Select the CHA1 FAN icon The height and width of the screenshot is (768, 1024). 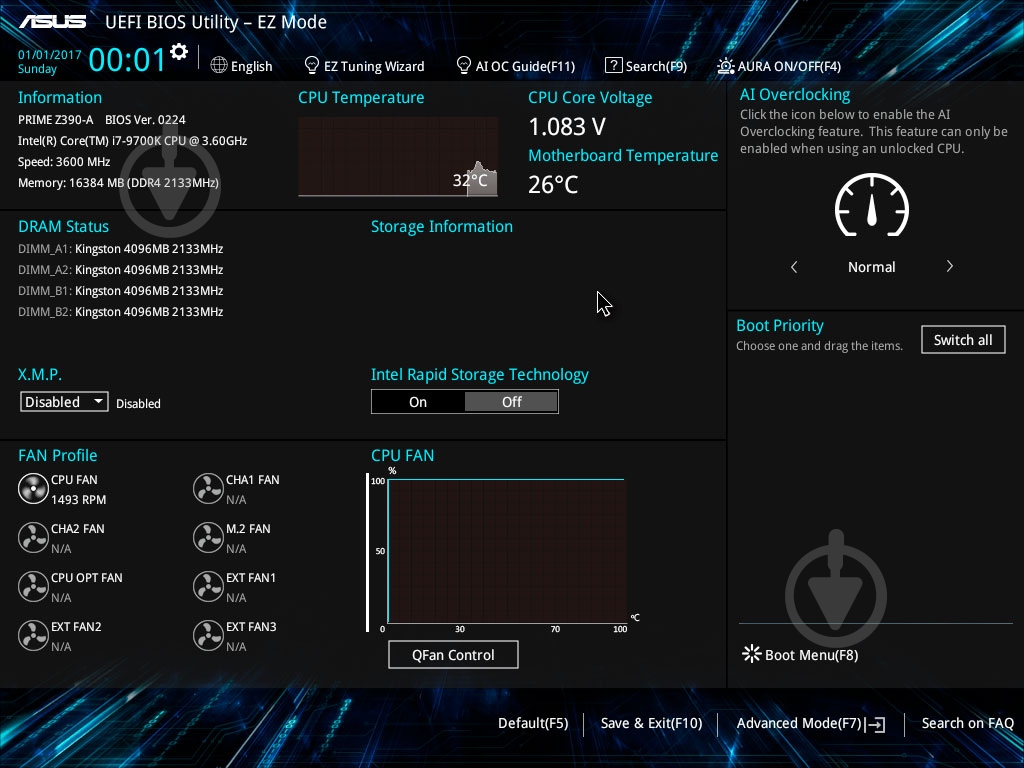click(x=208, y=488)
